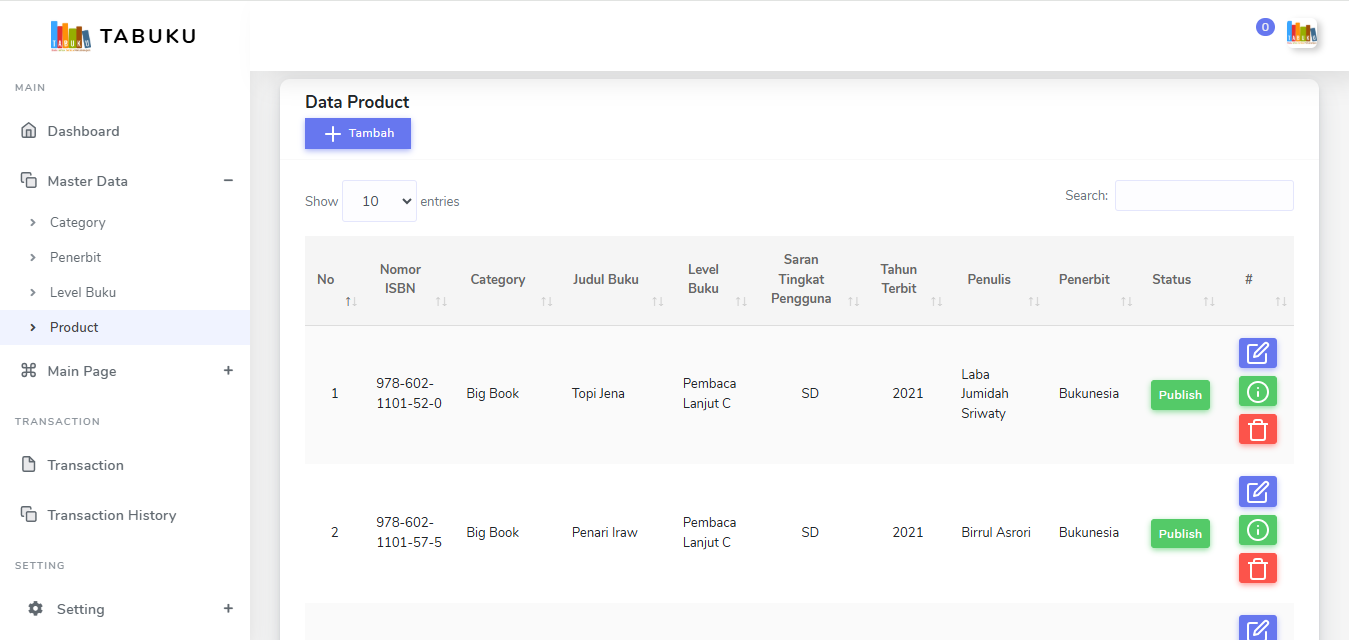Open the user profile avatar
This screenshot has height=640, width=1349.
(1301, 34)
